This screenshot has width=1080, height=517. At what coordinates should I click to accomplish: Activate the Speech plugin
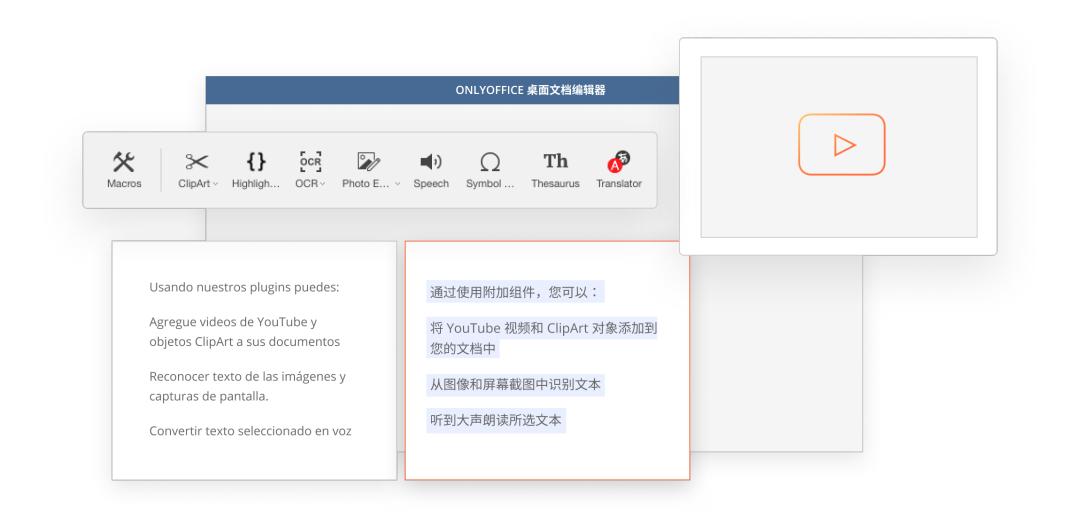coord(431,170)
